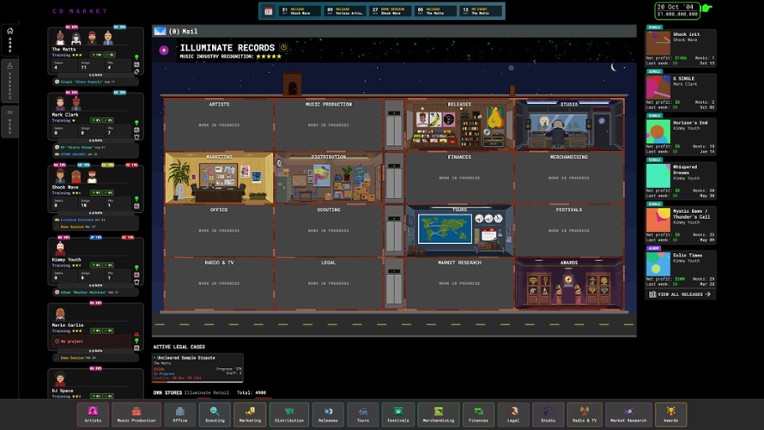Select the third left sidebar tab

(10, 122)
